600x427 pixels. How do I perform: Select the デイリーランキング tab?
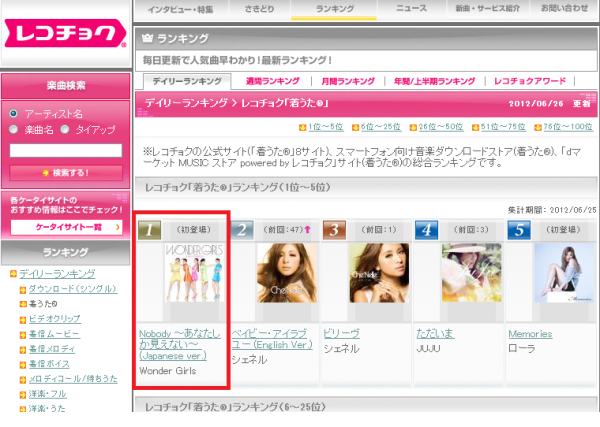(x=187, y=81)
